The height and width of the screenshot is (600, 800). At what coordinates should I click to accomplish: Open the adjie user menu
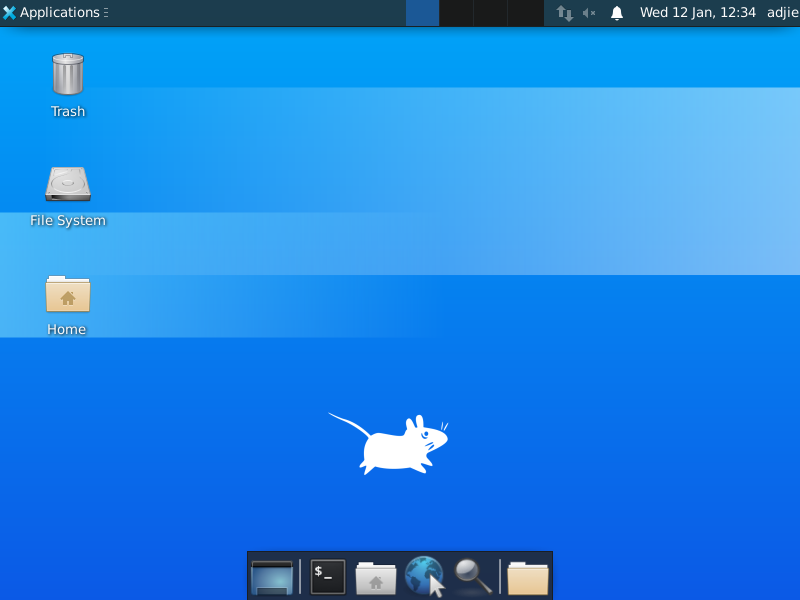(x=783, y=12)
